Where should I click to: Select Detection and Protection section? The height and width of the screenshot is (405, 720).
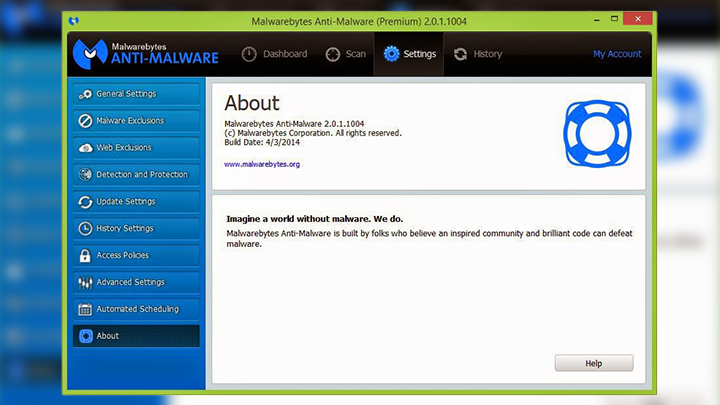click(x=136, y=174)
